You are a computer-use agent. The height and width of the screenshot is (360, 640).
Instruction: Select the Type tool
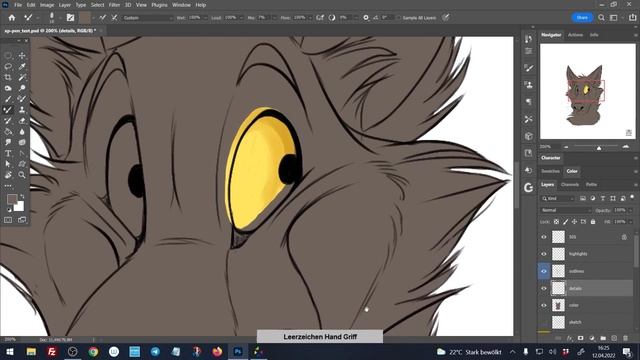8,153
